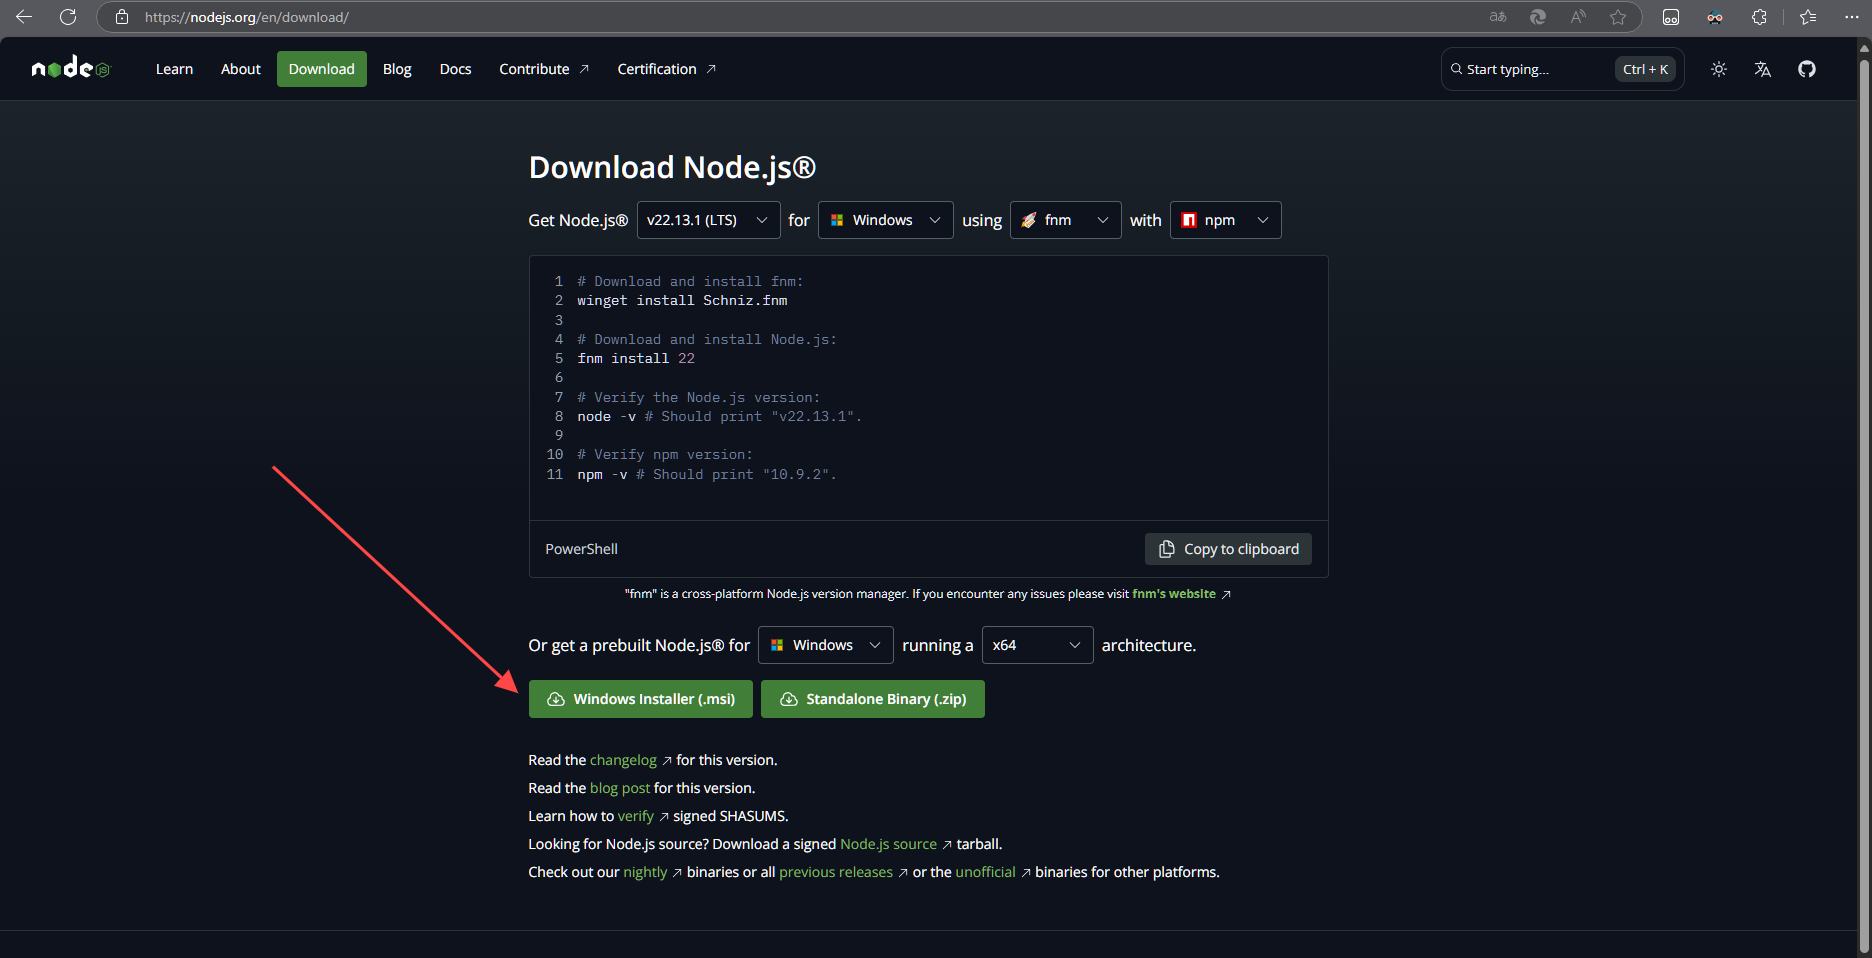This screenshot has height=958, width=1872.
Task: Open the browser's three-dot settings menu
Action: [x=1851, y=17]
